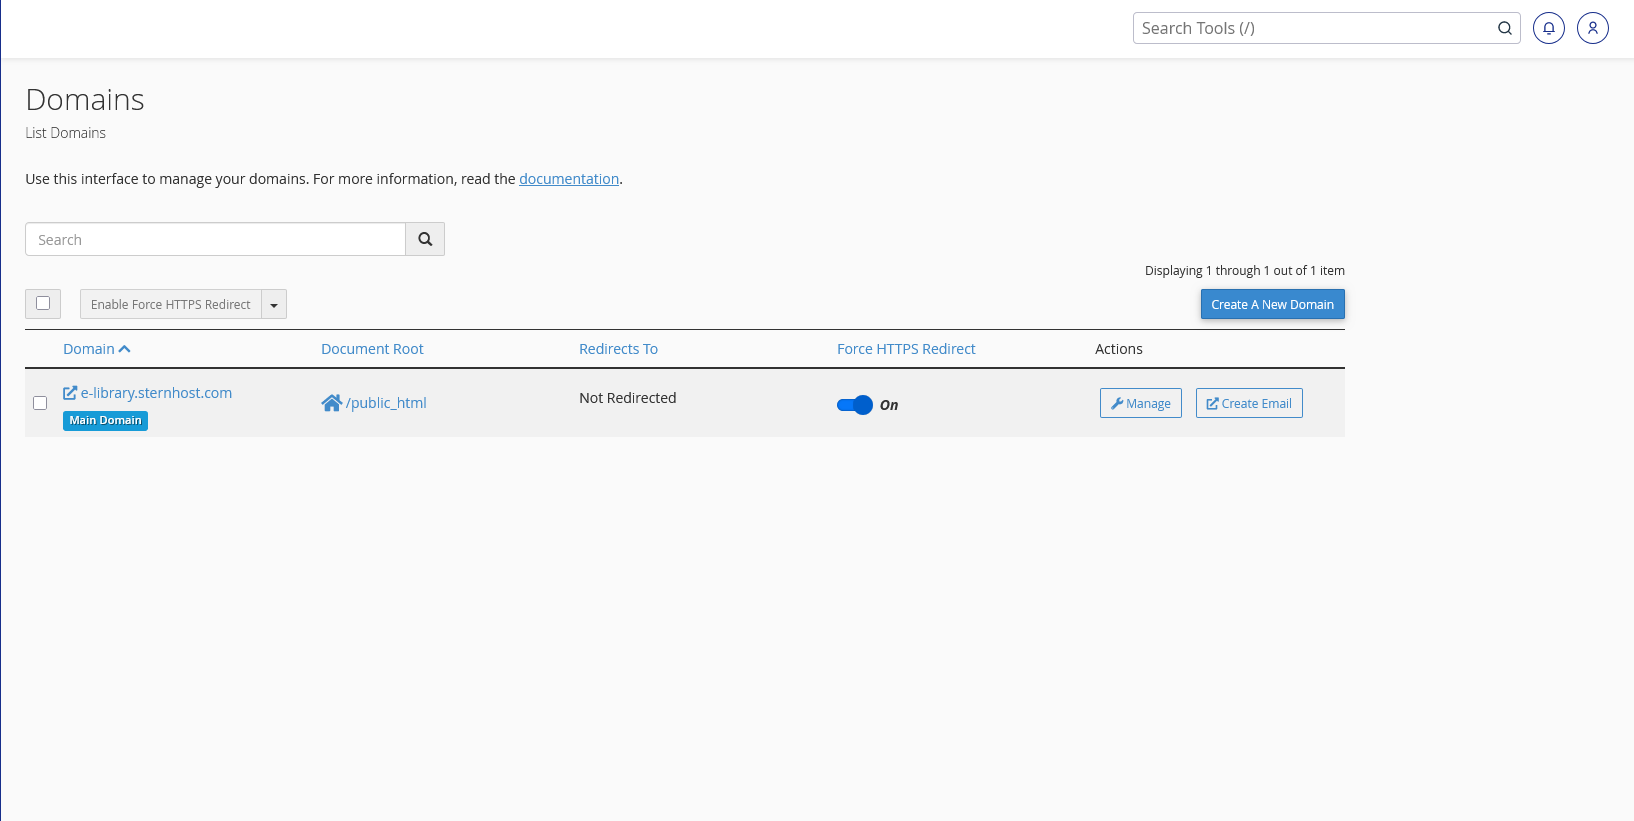The width and height of the screenshot is (1634, 821).
Task: Open the documentation link
Action: 569,179
